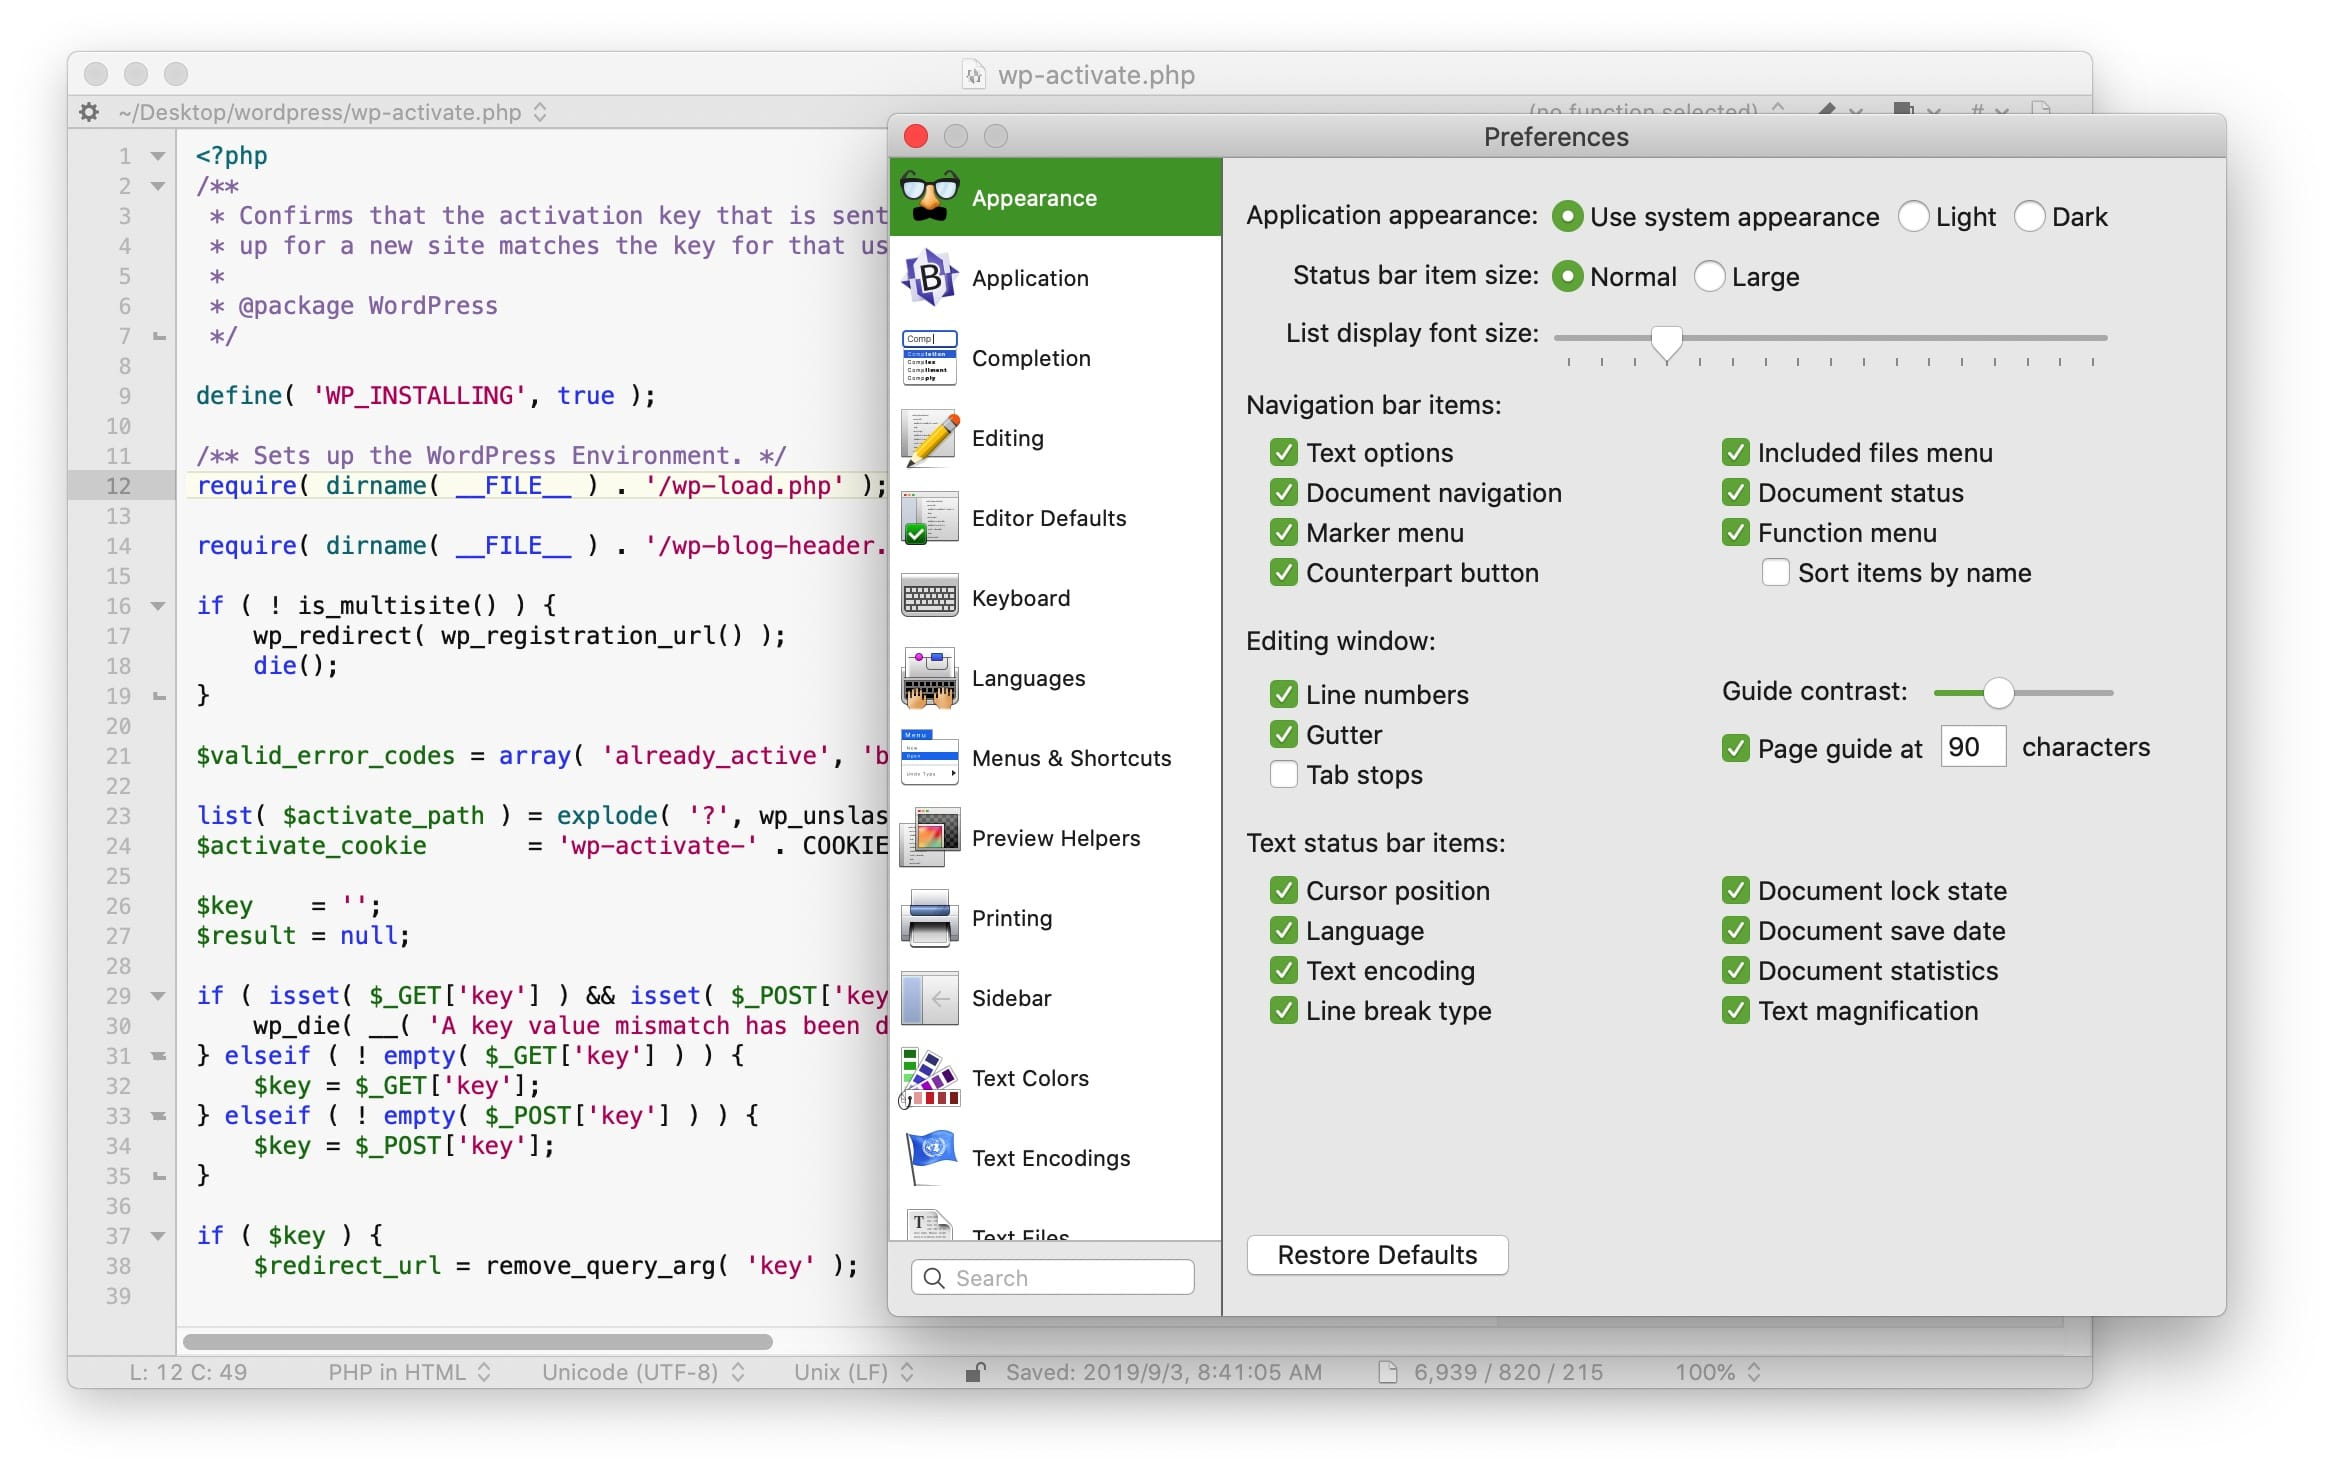Open the wp-activate.php file path menu
The height and width of the screenshot is (1472, 2338).
click(332, 112)
